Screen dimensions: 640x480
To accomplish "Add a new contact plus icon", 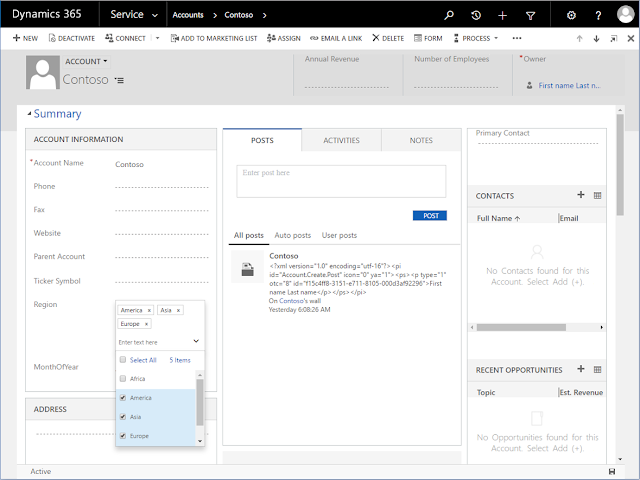I will (581, 195).
